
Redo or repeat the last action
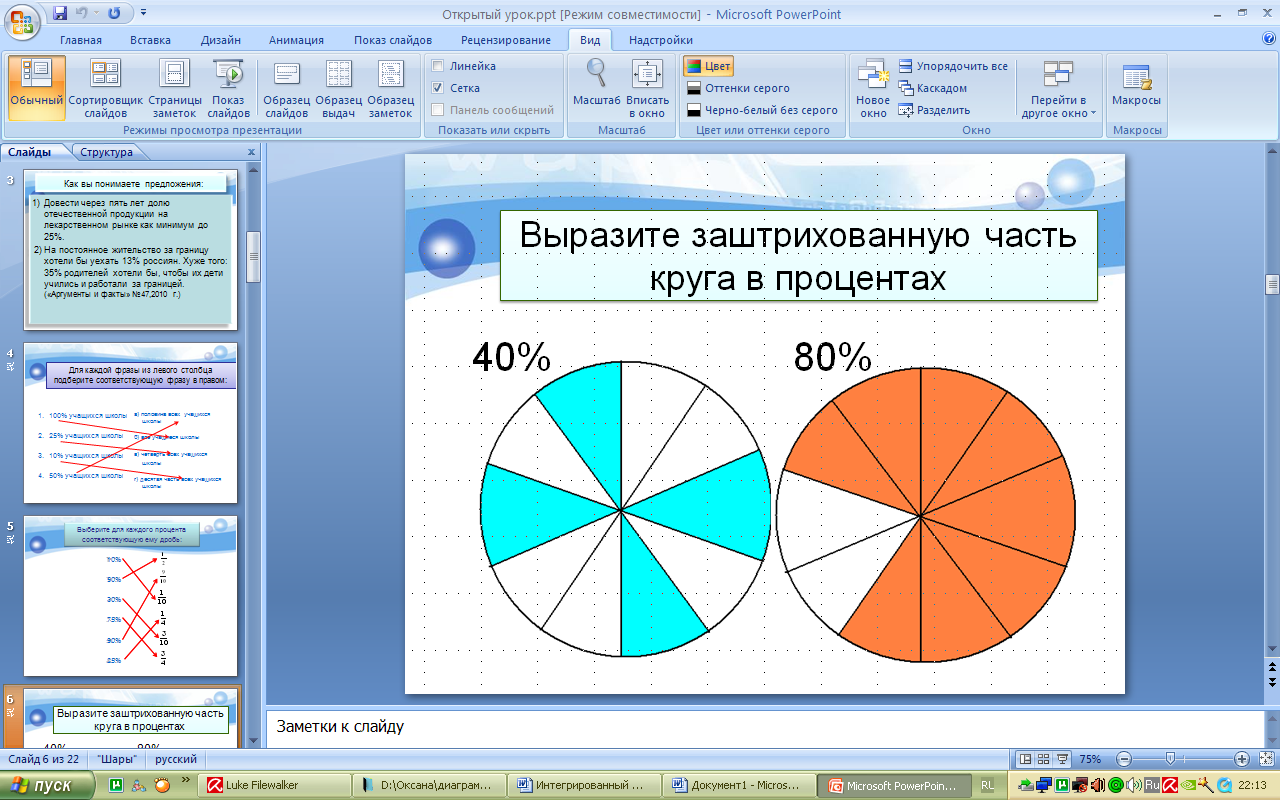114,13
